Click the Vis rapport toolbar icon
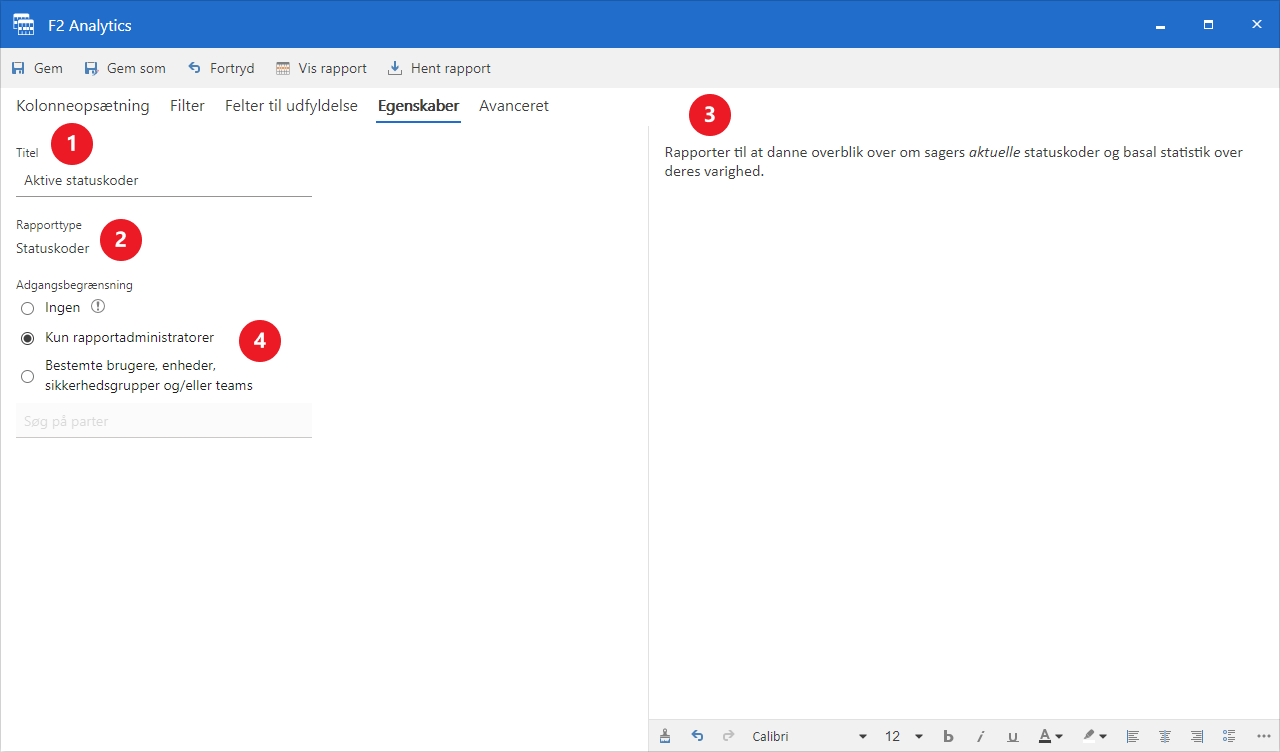Viewport: 1280px width, 752px height. click(283, 69)
